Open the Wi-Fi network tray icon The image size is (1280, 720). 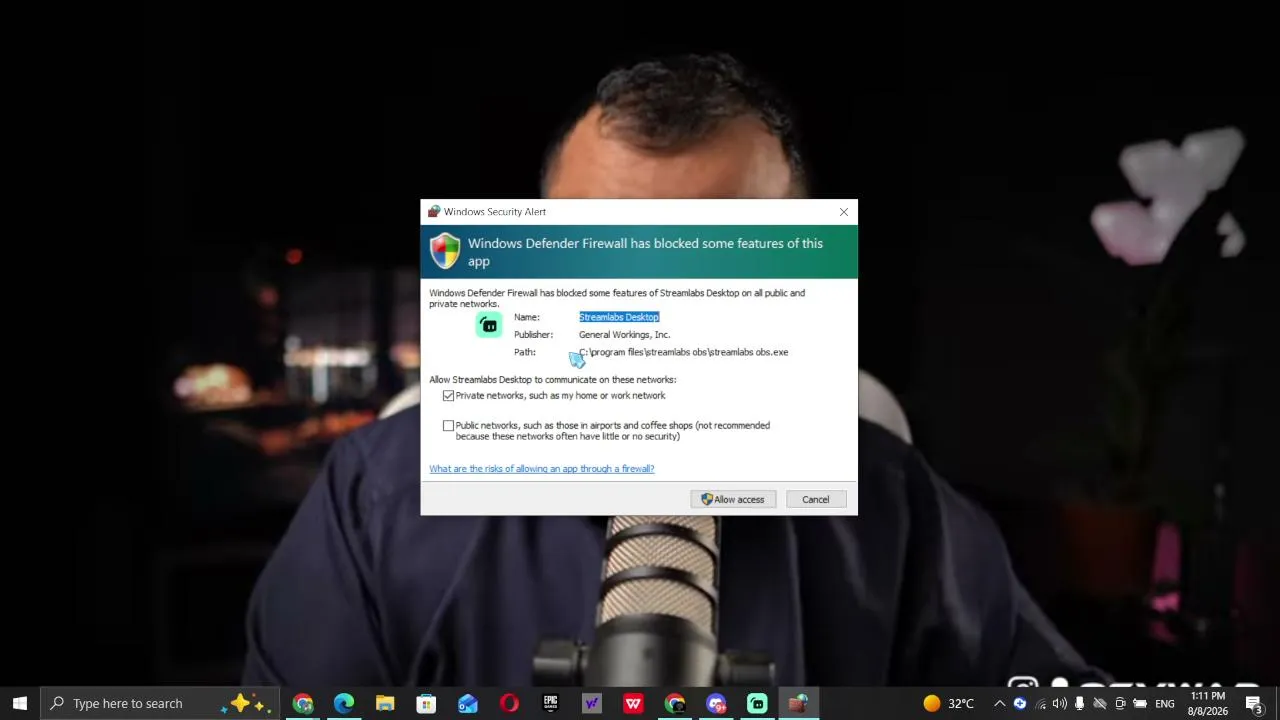(x=1040, y=703)
